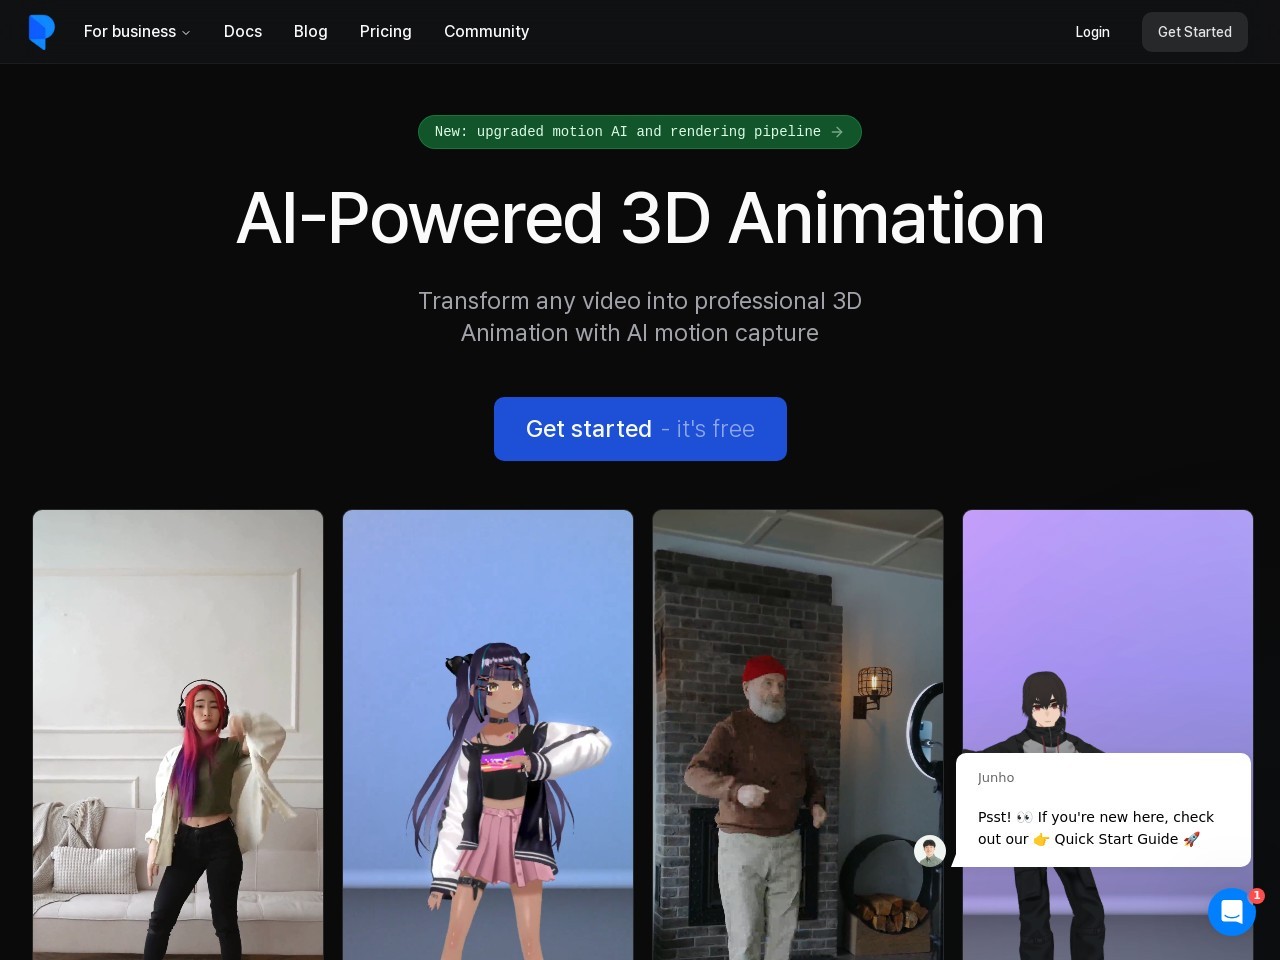Click the Quick Start Guide chat message
The width and height of the screenshot is (1280, 960).
(x=1096, y=828)
